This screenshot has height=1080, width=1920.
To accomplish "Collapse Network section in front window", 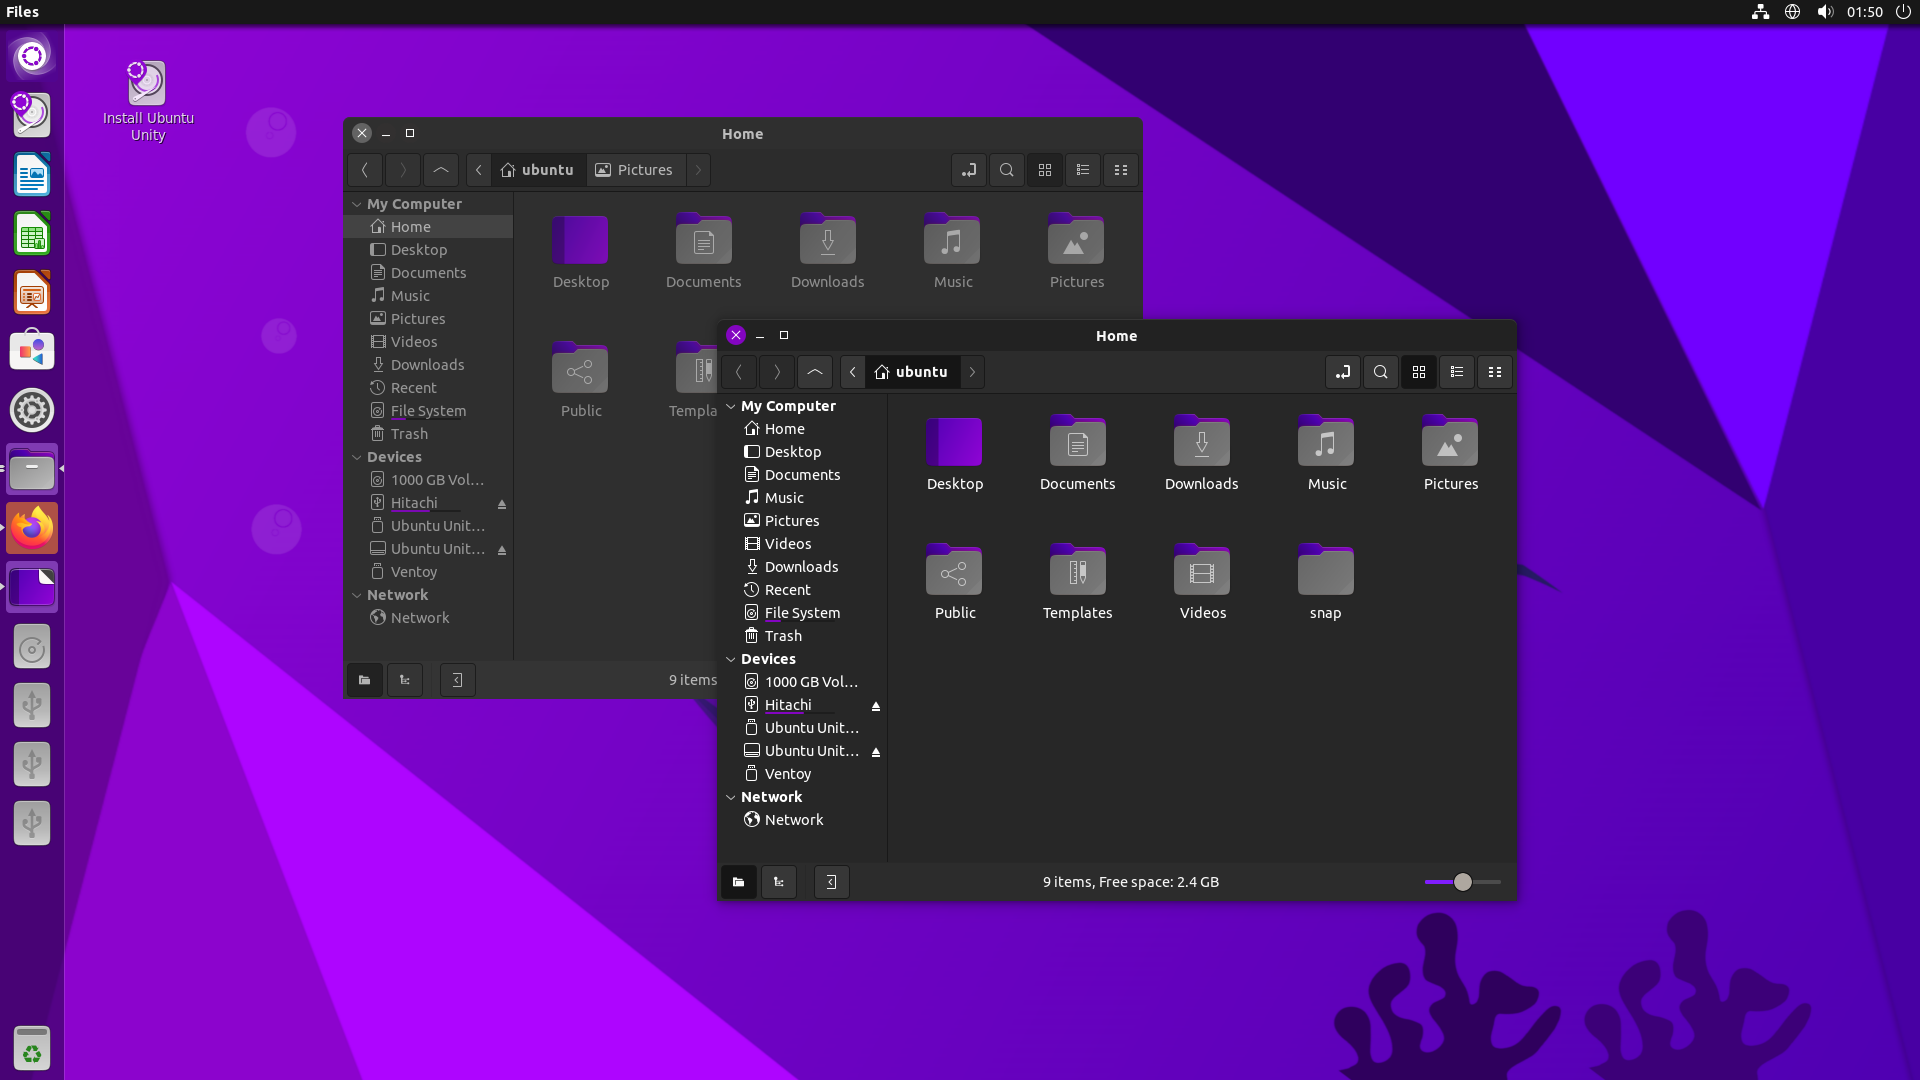I will 731,797.
